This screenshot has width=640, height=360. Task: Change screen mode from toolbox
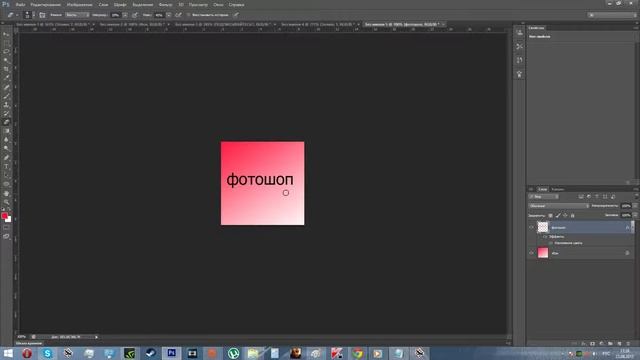tap(6, 236)
